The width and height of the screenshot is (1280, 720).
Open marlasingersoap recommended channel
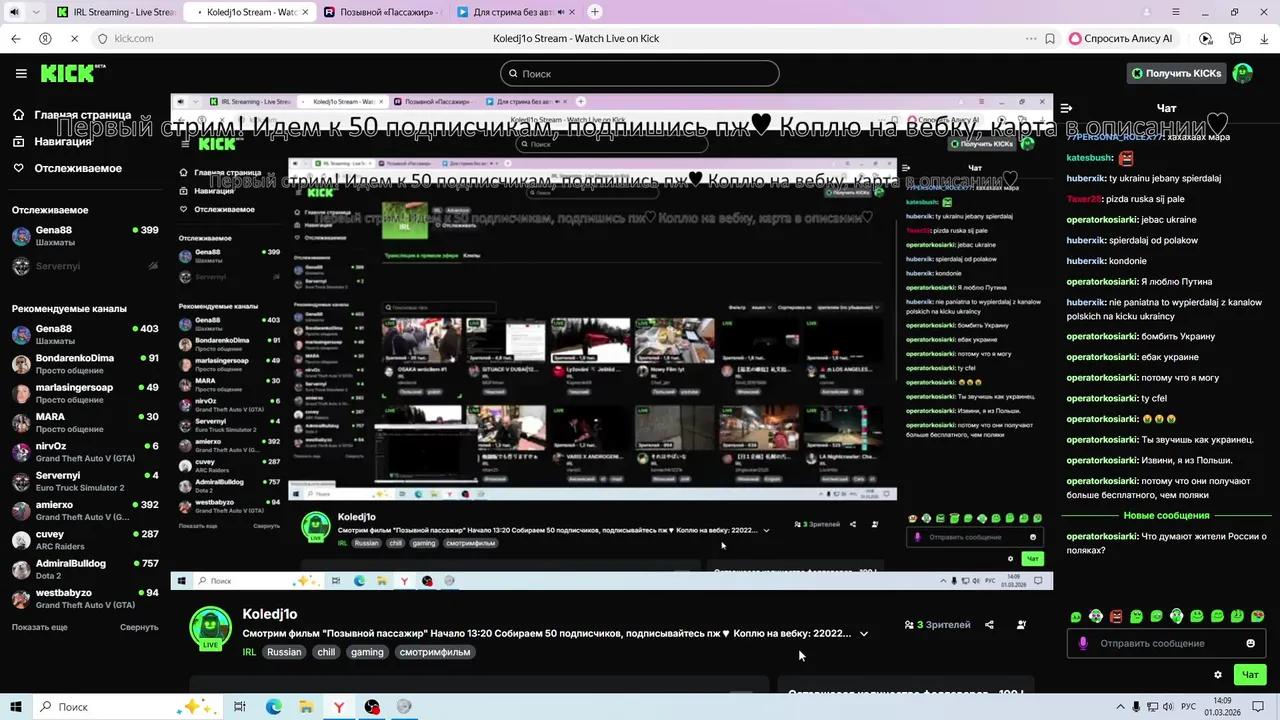pyautogui.click(x=85, y=393)
